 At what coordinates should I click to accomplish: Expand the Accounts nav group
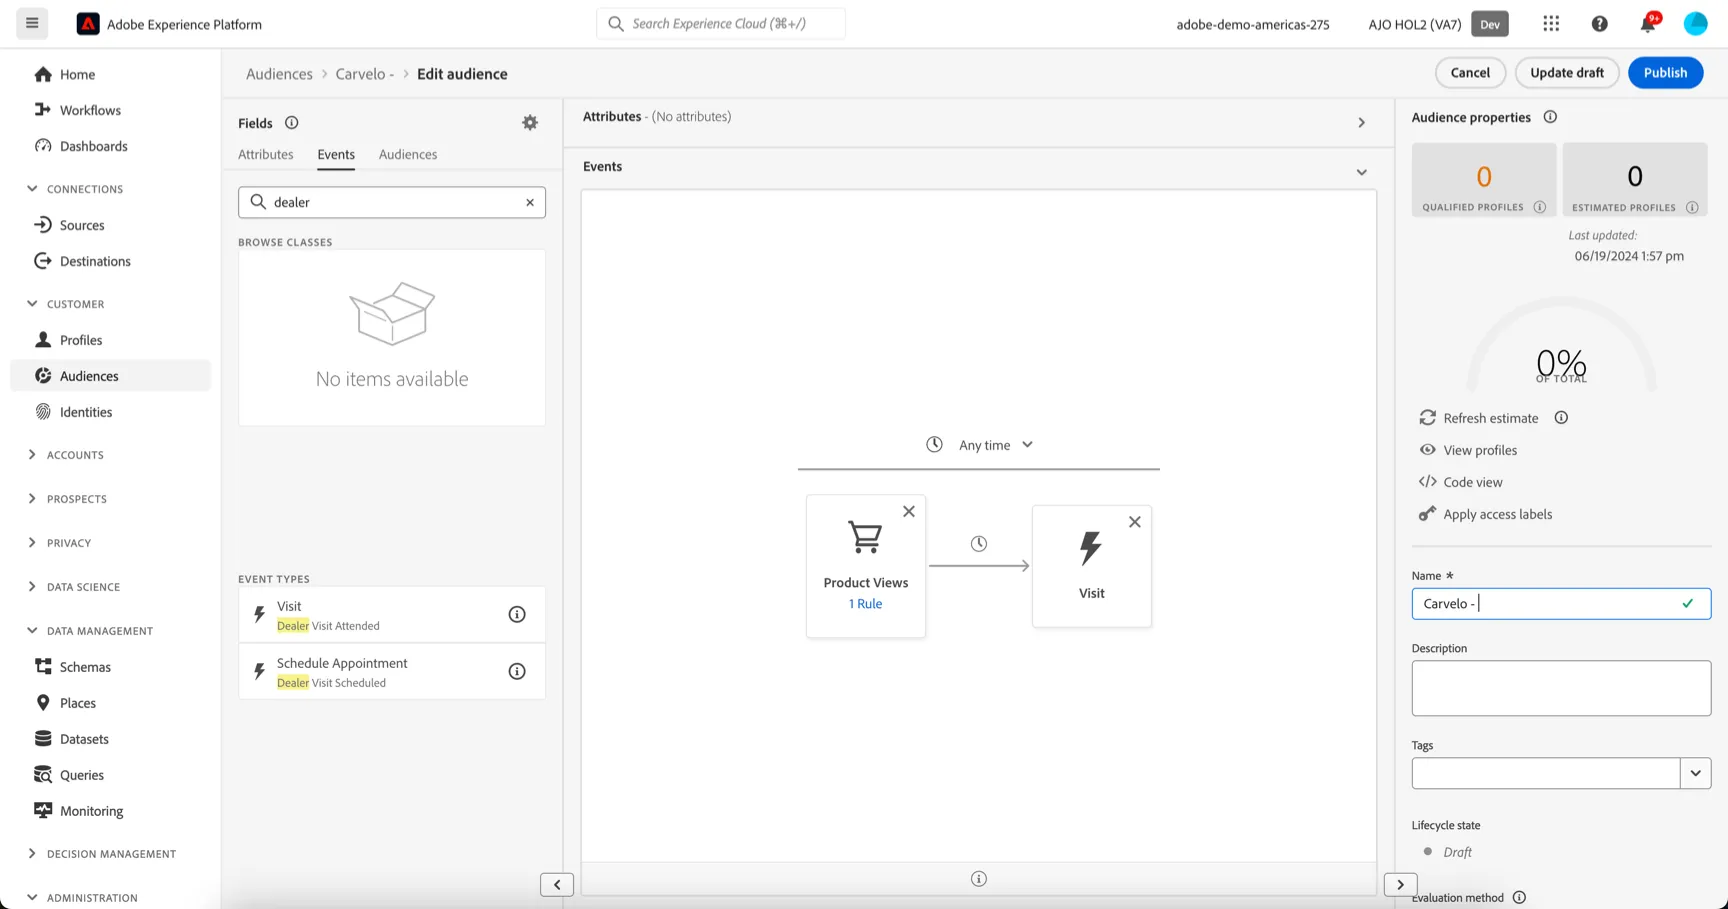[x=32, y=454]
